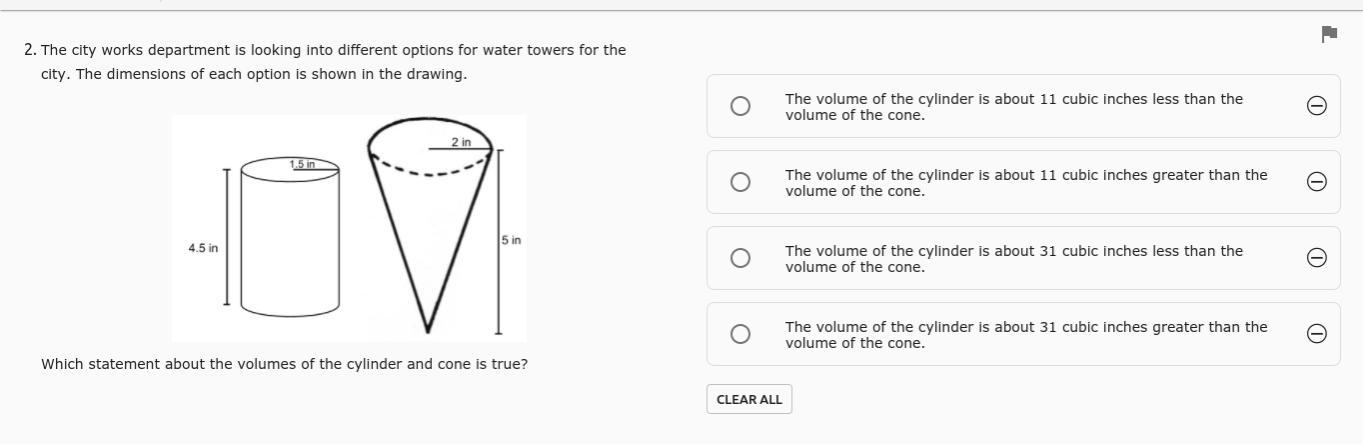Click the cylinder and cone drawing
Viewport: 1363px width, 444px height.
[349, 228]
